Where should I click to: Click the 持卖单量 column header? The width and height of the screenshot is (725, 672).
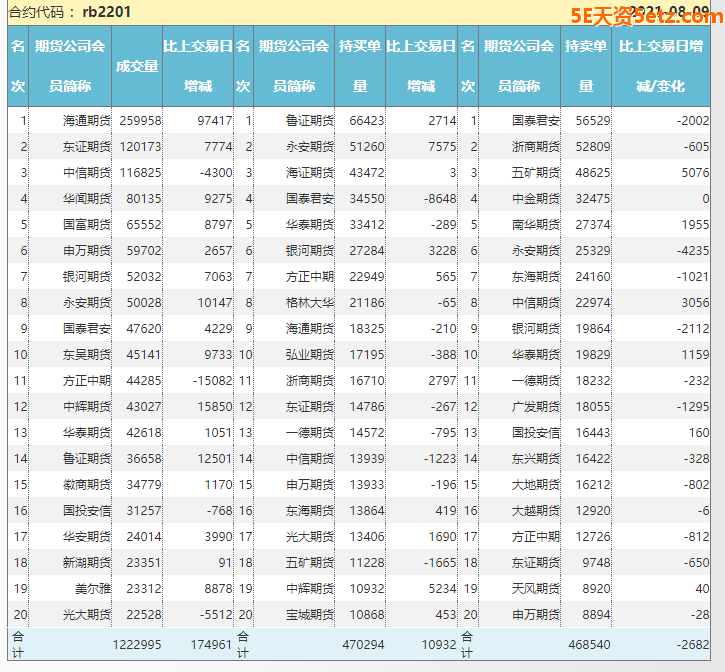click(585, 66)
